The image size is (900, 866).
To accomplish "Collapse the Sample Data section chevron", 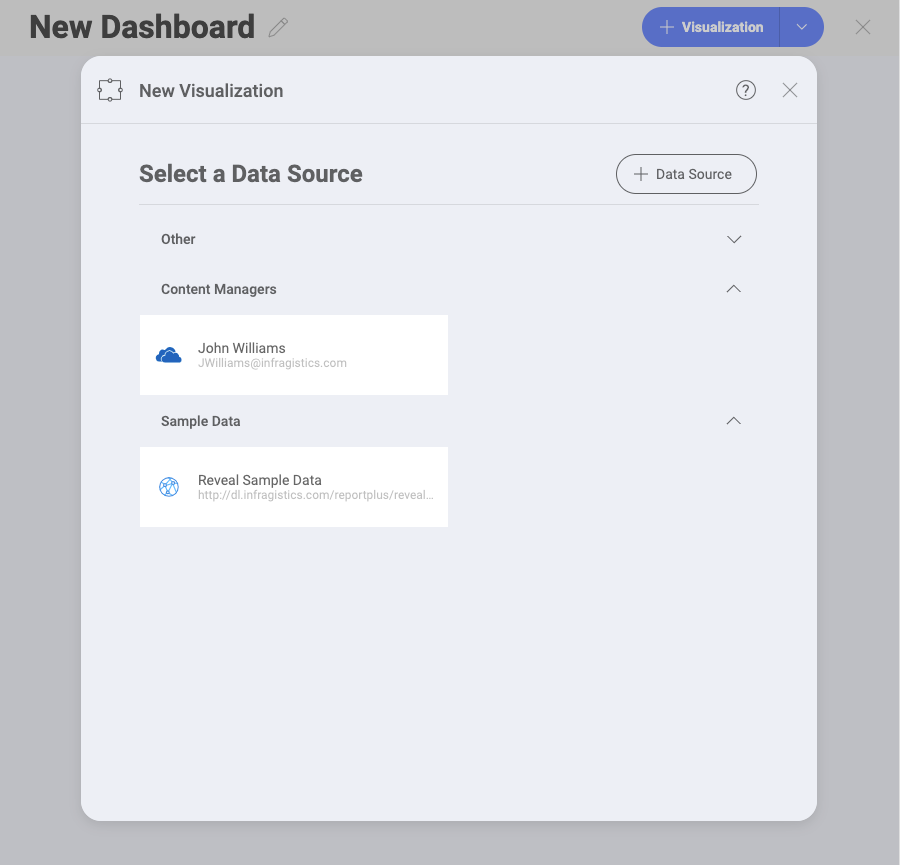I will click(734, 421).
